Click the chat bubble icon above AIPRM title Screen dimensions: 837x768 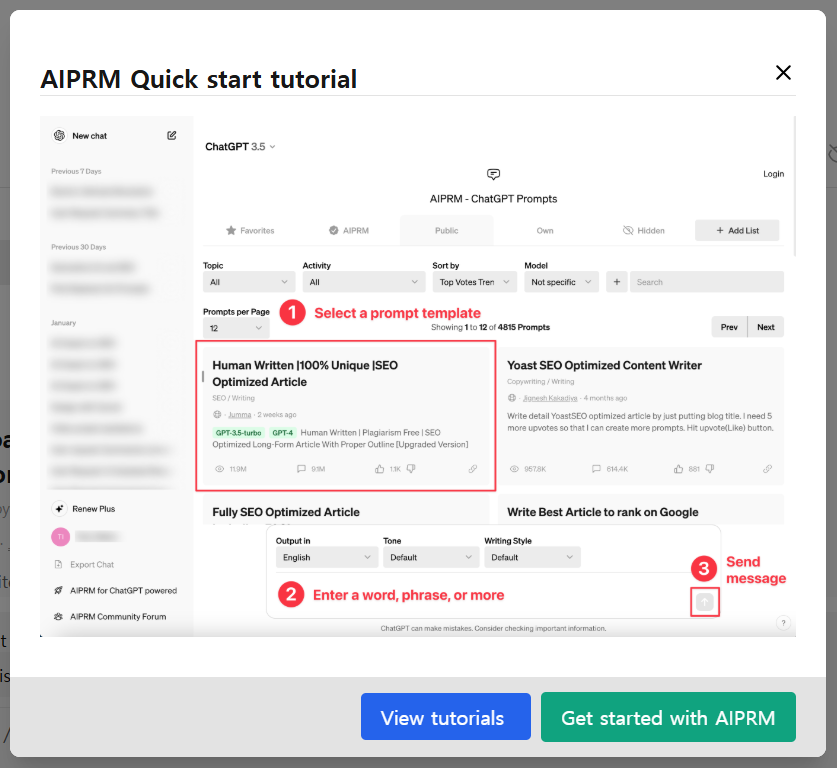[493, 175]
